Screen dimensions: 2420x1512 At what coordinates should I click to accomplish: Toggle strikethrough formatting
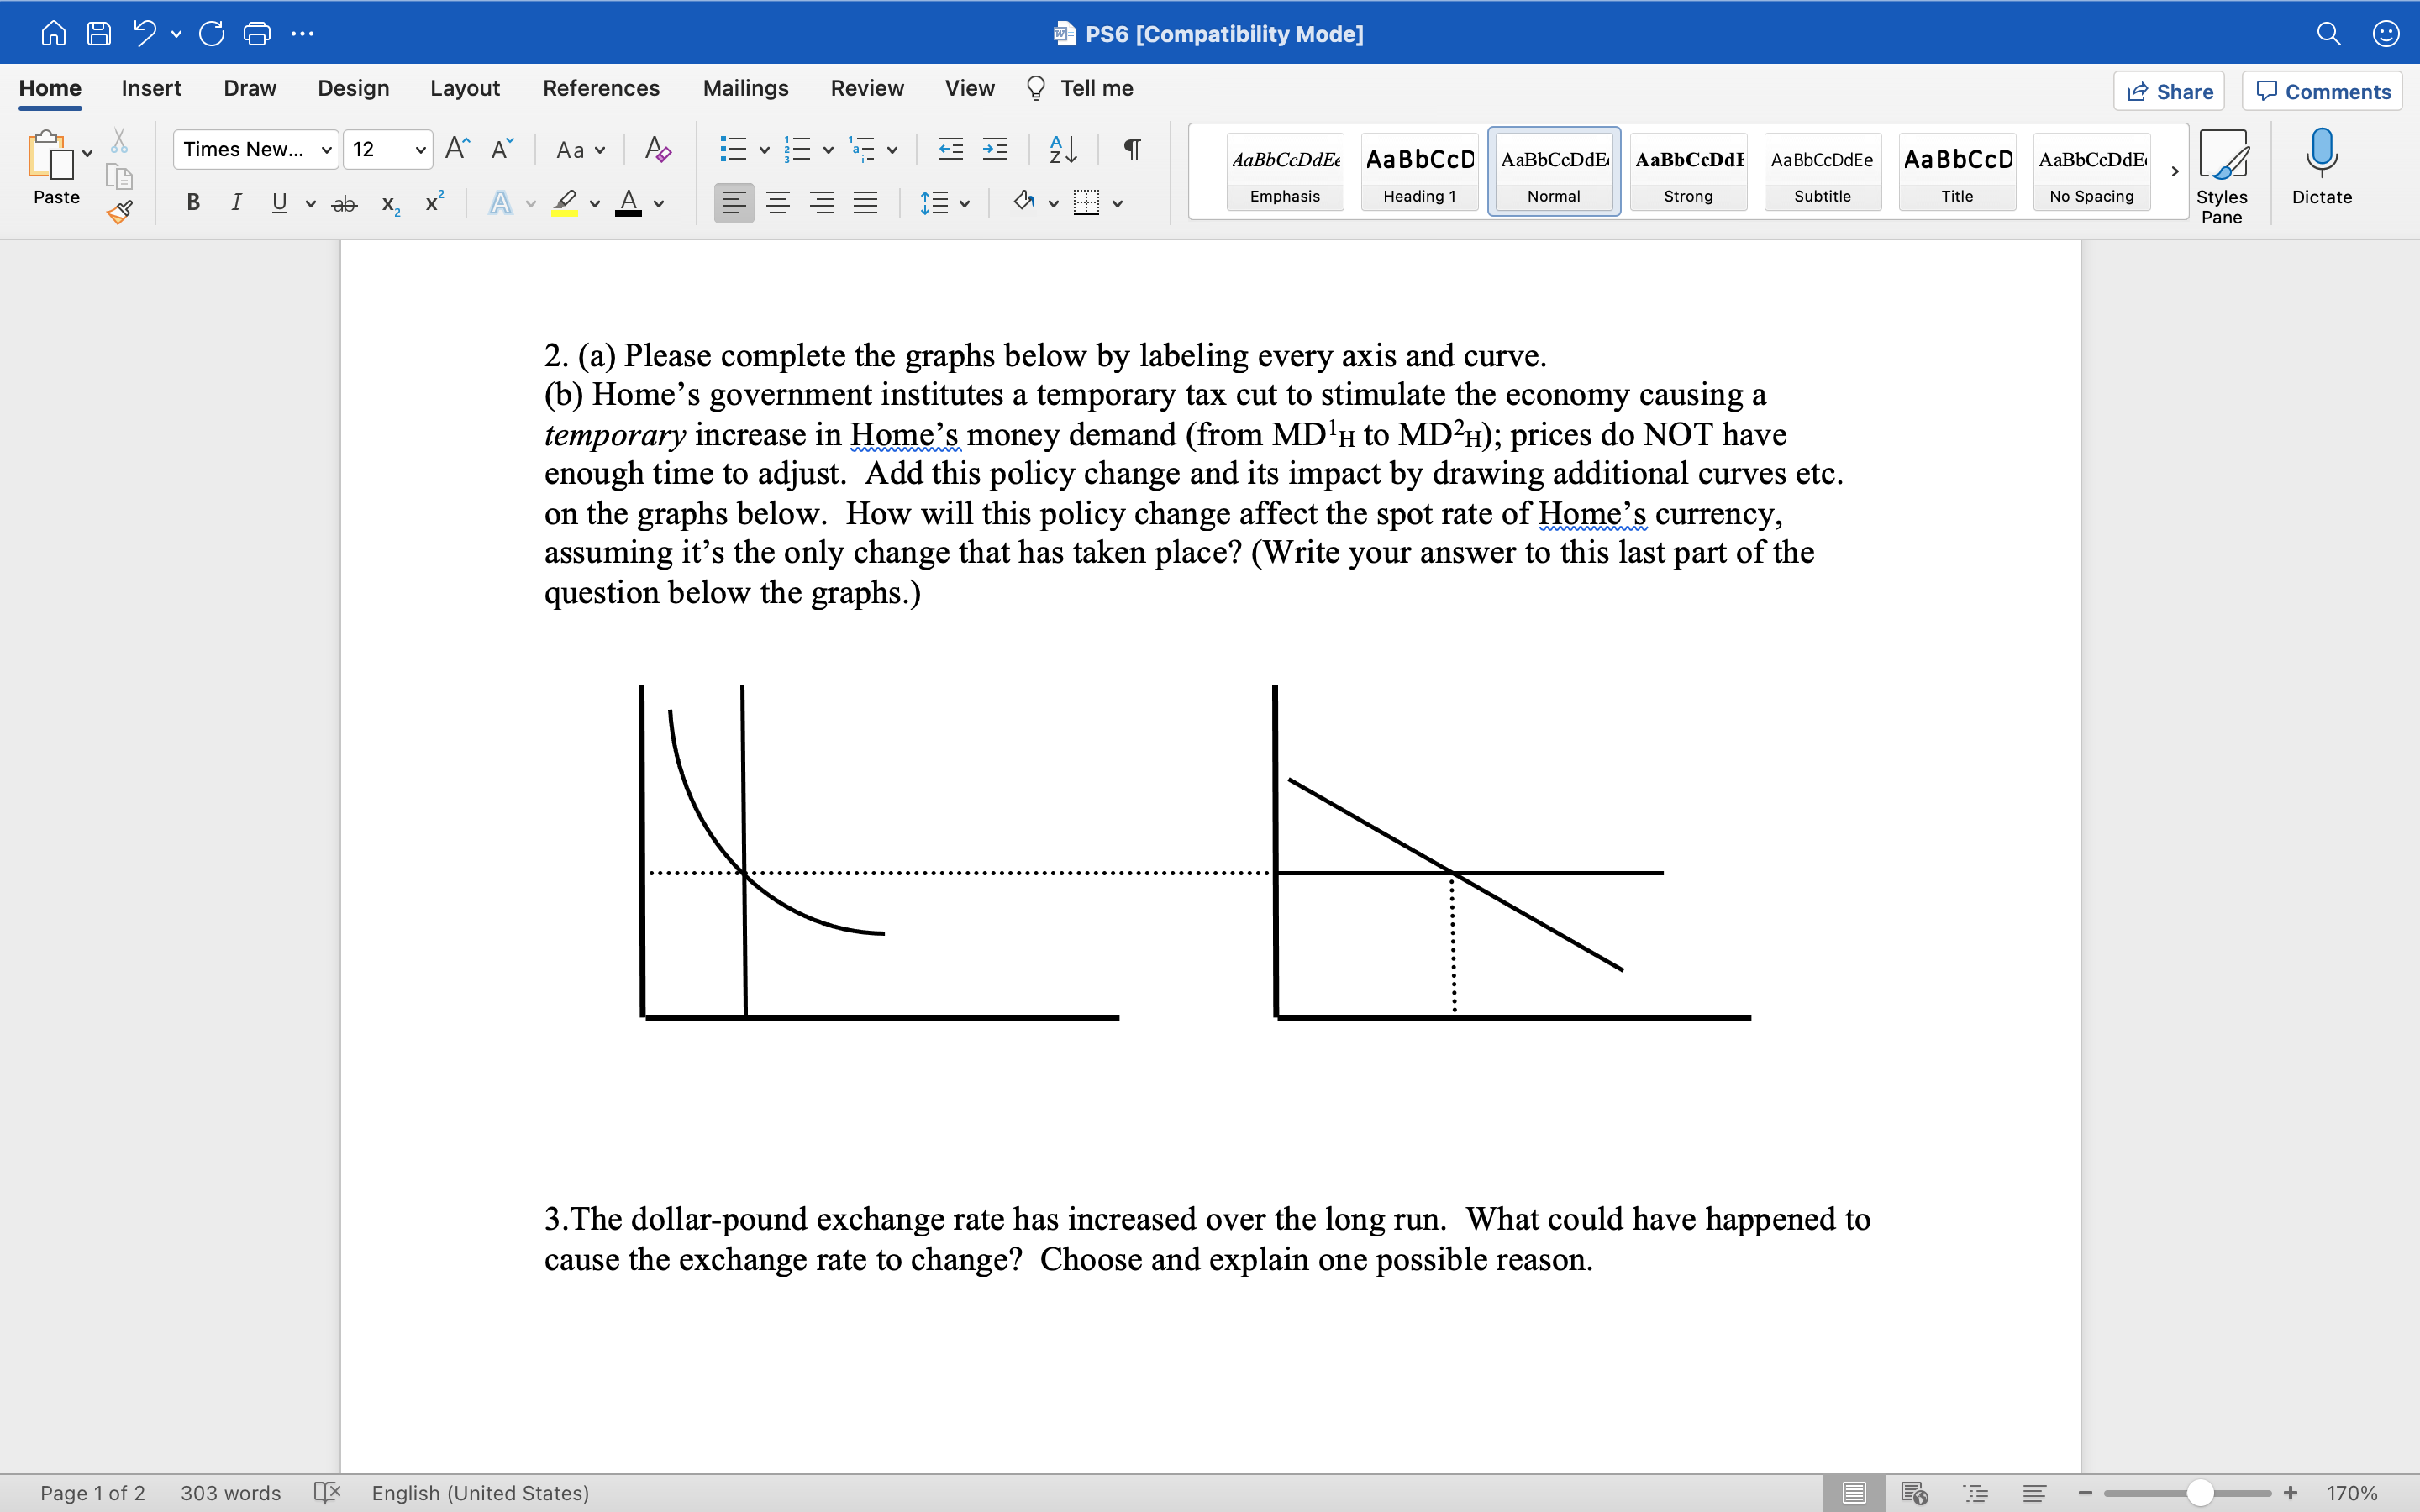point(344,203)
